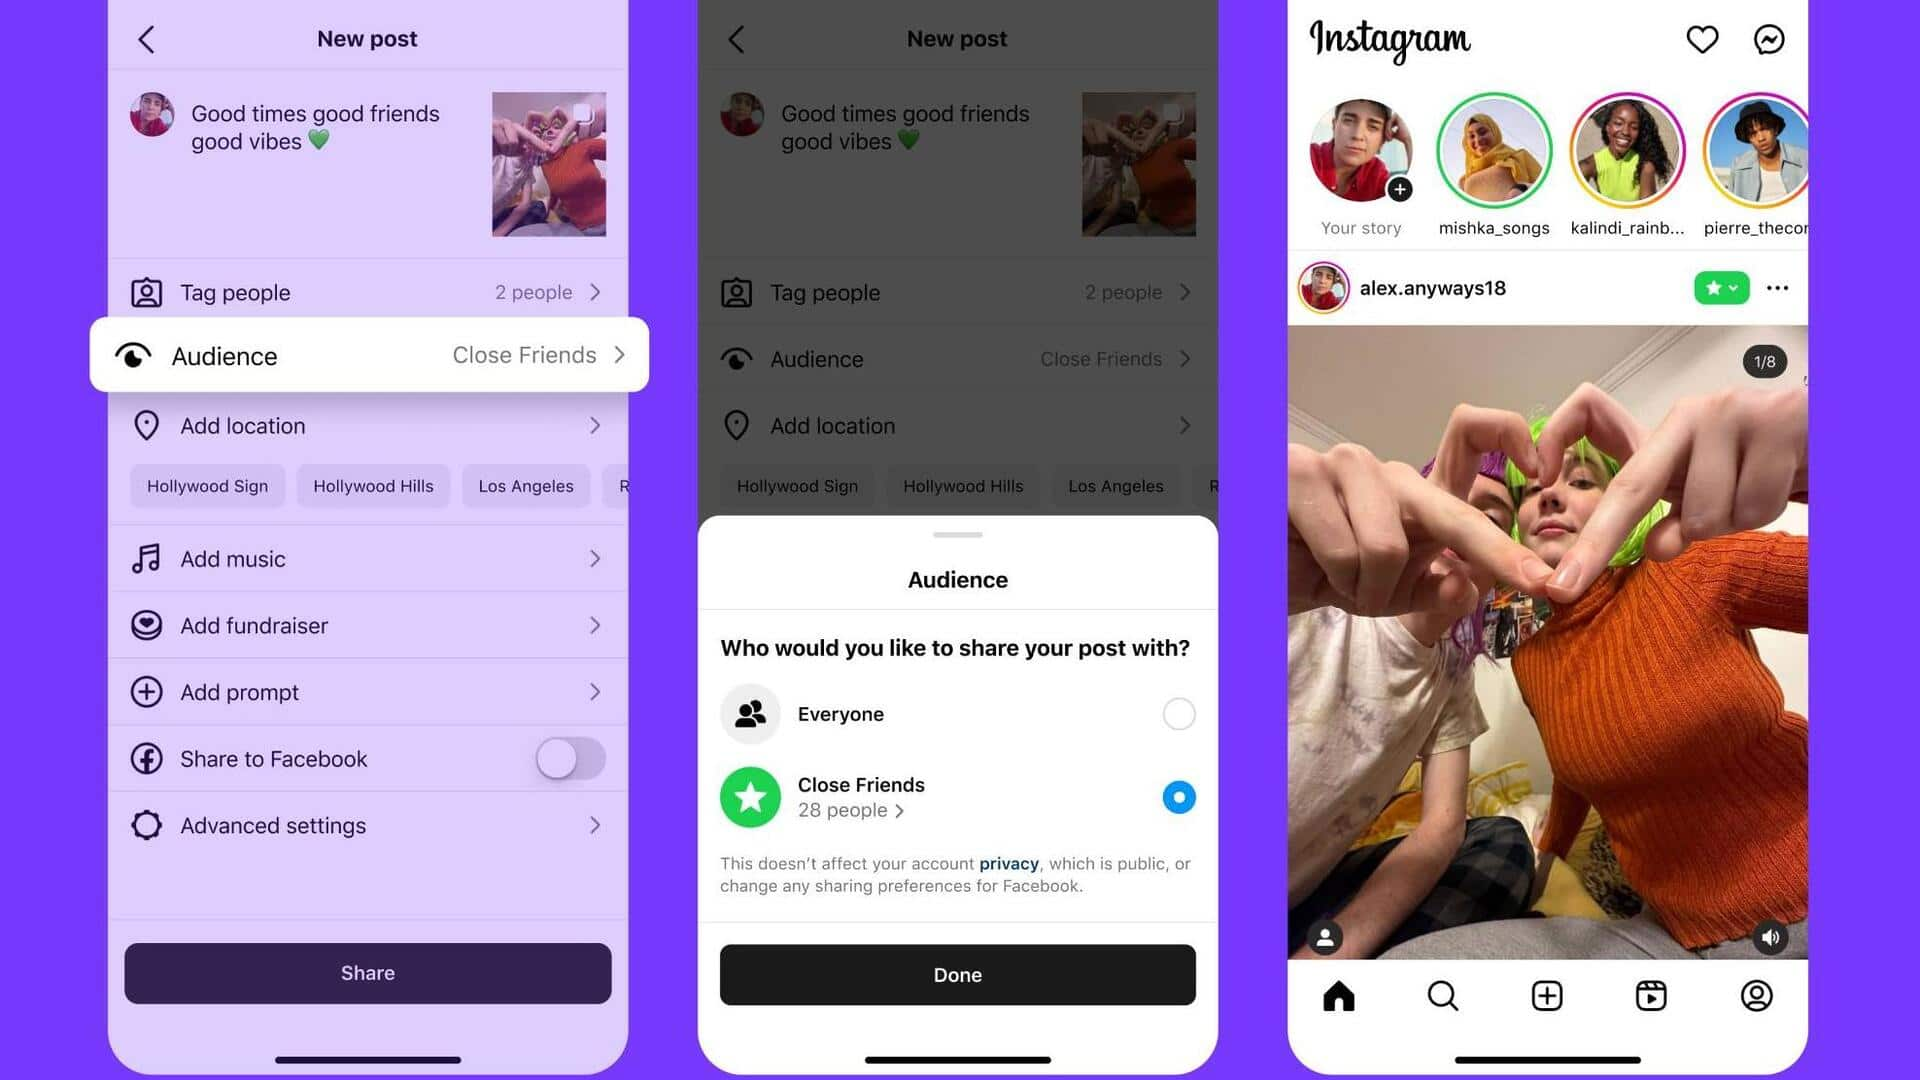Image resolution: width=1920 pixels, height=1080 pixels.
Task: Tap the Close Friends audience icon
Action: pyautogui.click(x=750, y=795)
